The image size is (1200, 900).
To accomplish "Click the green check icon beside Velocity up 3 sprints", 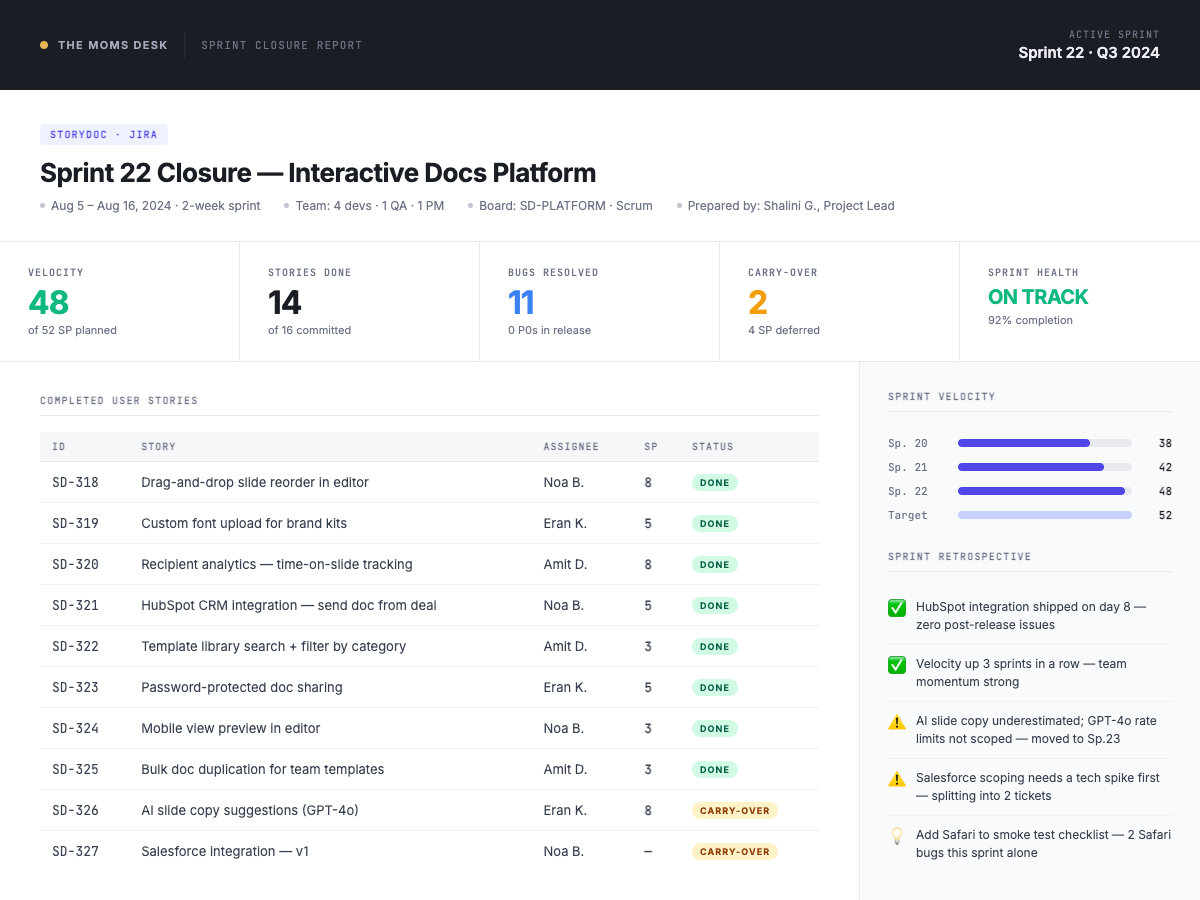I will 897,664.
